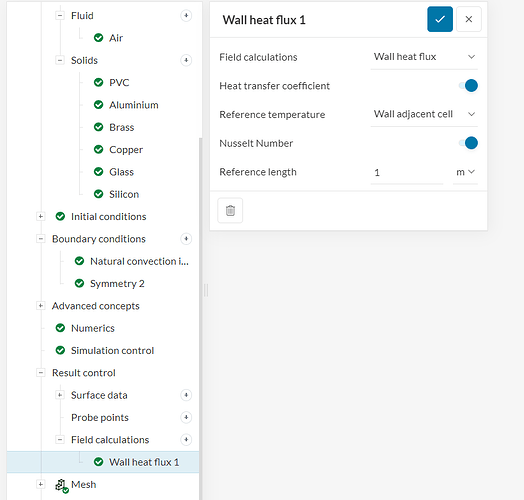Click the Reference length input field
524x500 pixels.
[x=407, y=172]
